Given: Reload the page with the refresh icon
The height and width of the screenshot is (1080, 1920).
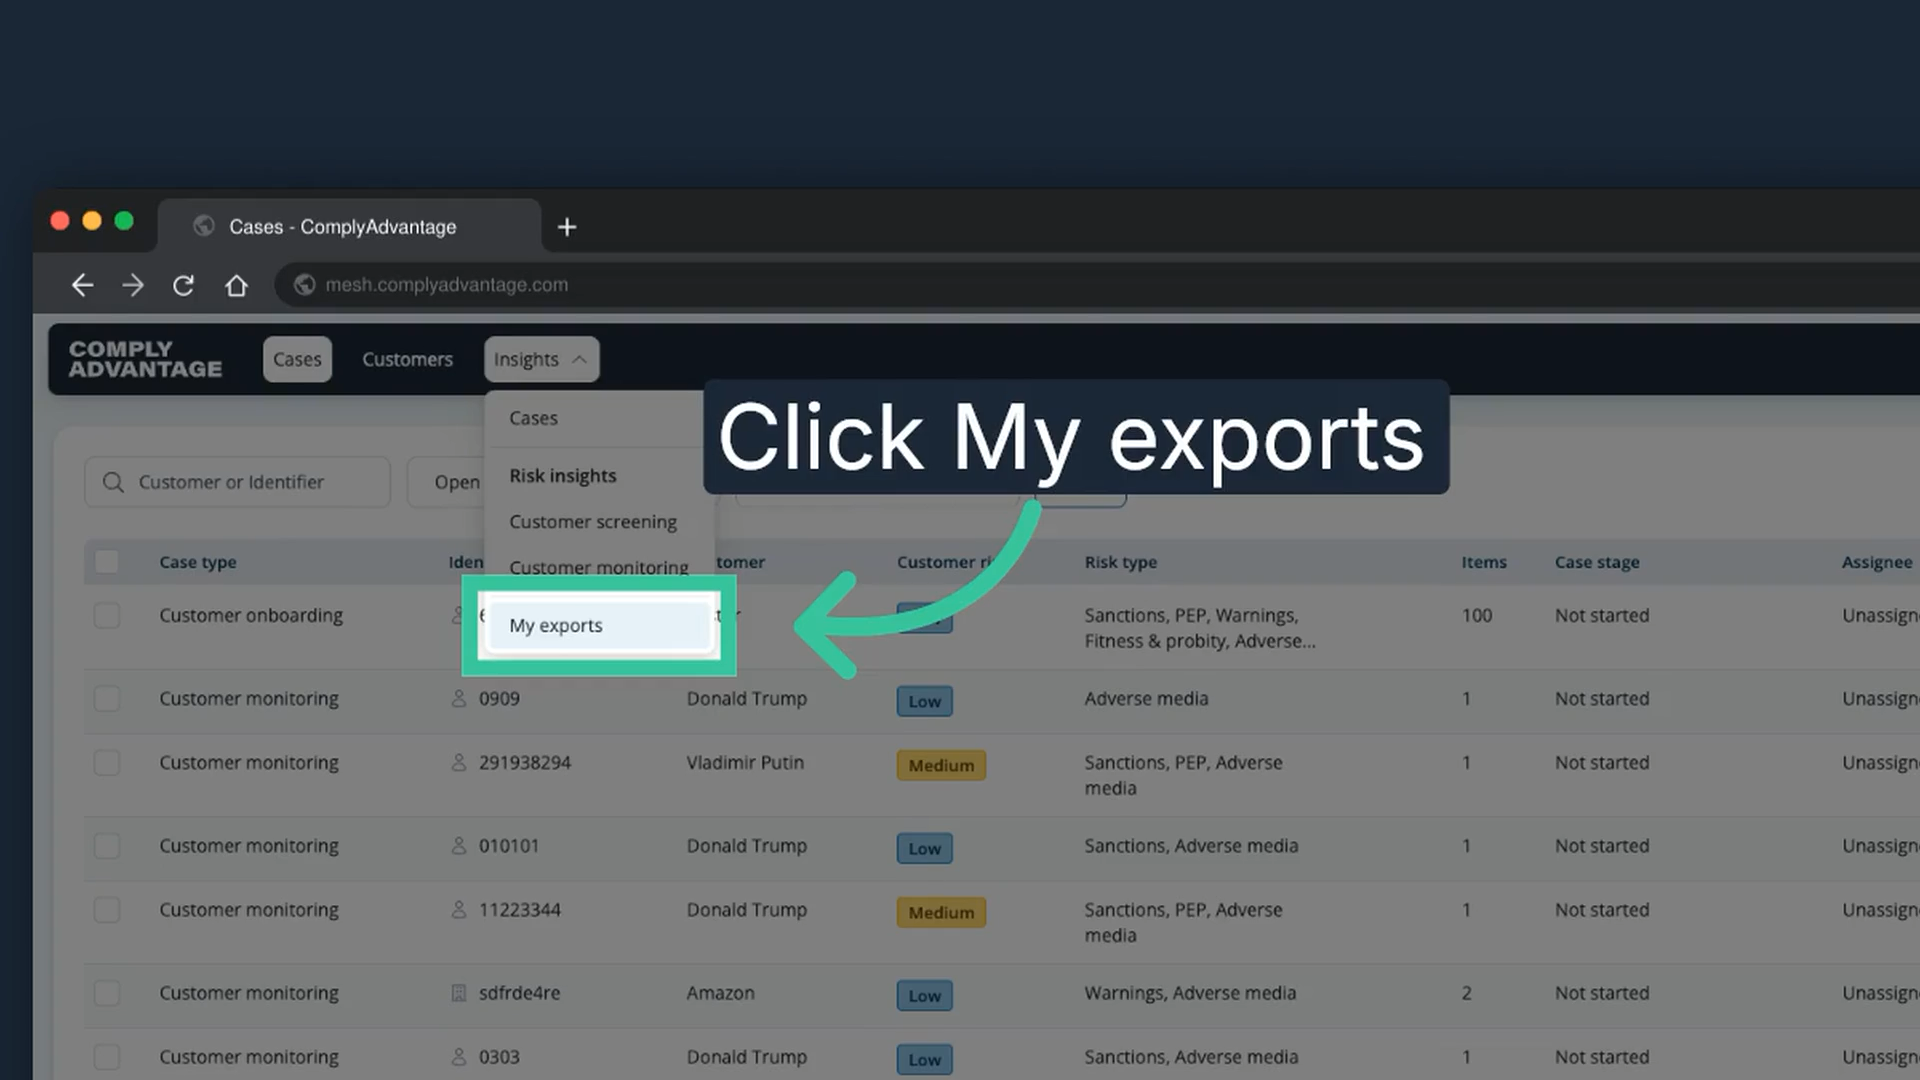Looking at the screenshot, I should 183,285.
